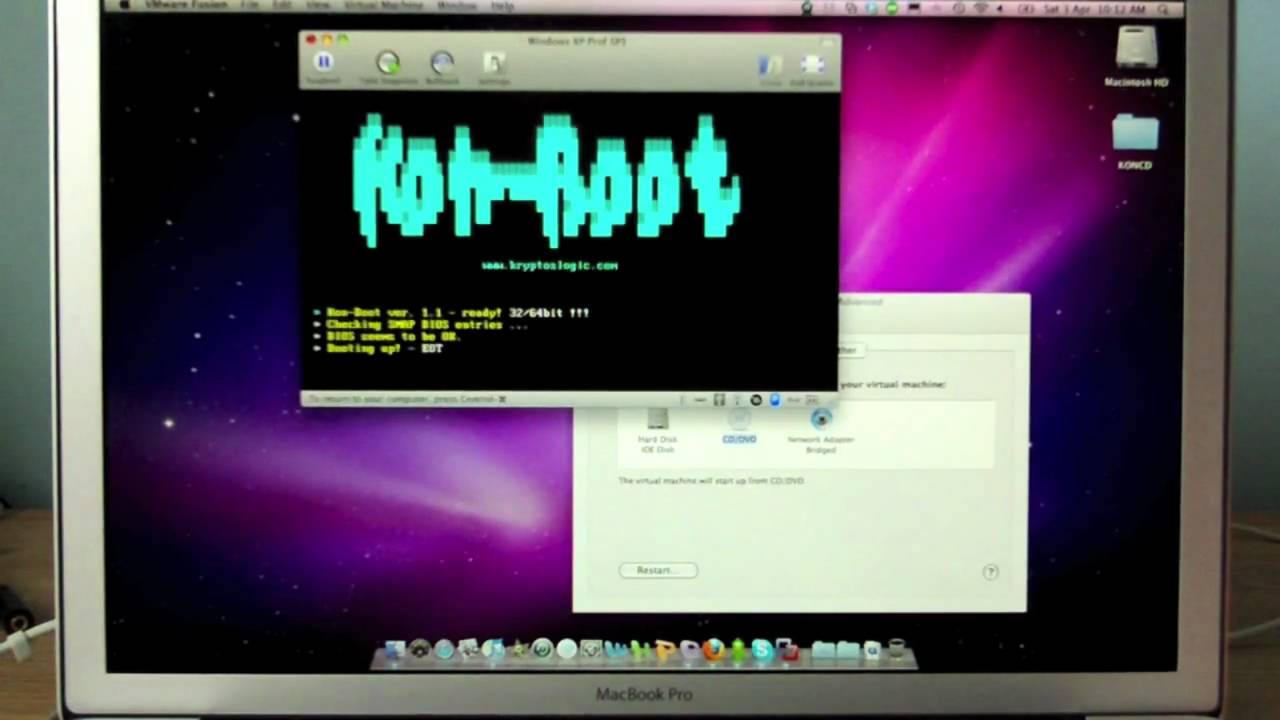1280x720 pixels.
Task: Open the KONCD folder on the desktop
Action: click(x=1135, y=142)
